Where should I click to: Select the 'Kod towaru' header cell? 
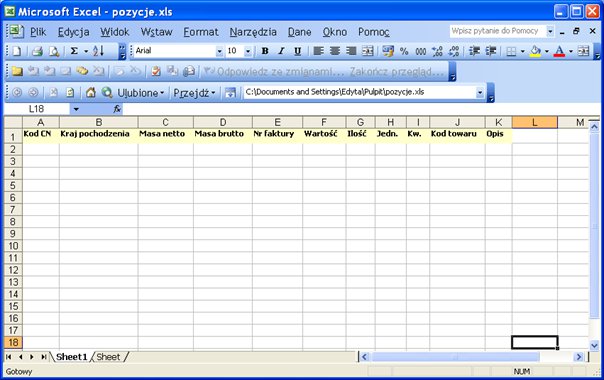pyautogui.click(x=457, y=136)
